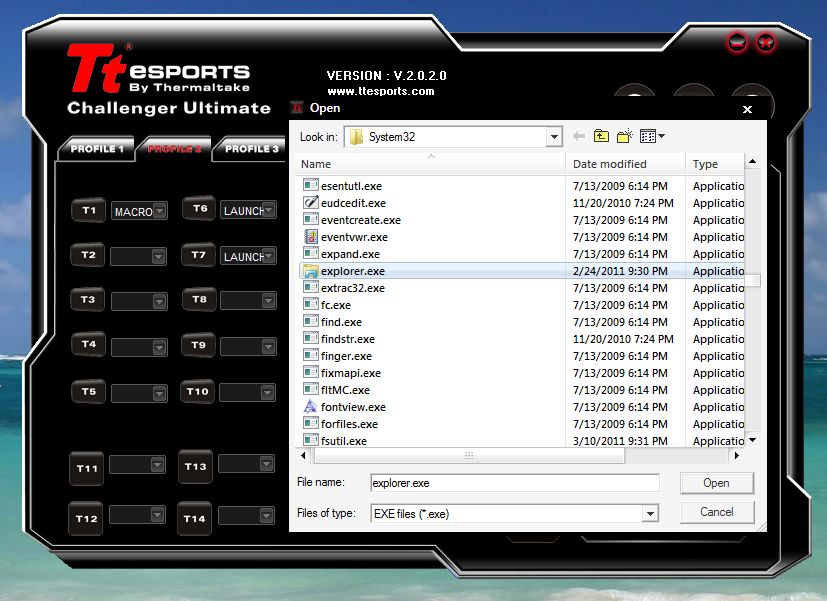This screenshot has height=601, width=827.
Task: Click the T14 macro key button
Action: 194,519
